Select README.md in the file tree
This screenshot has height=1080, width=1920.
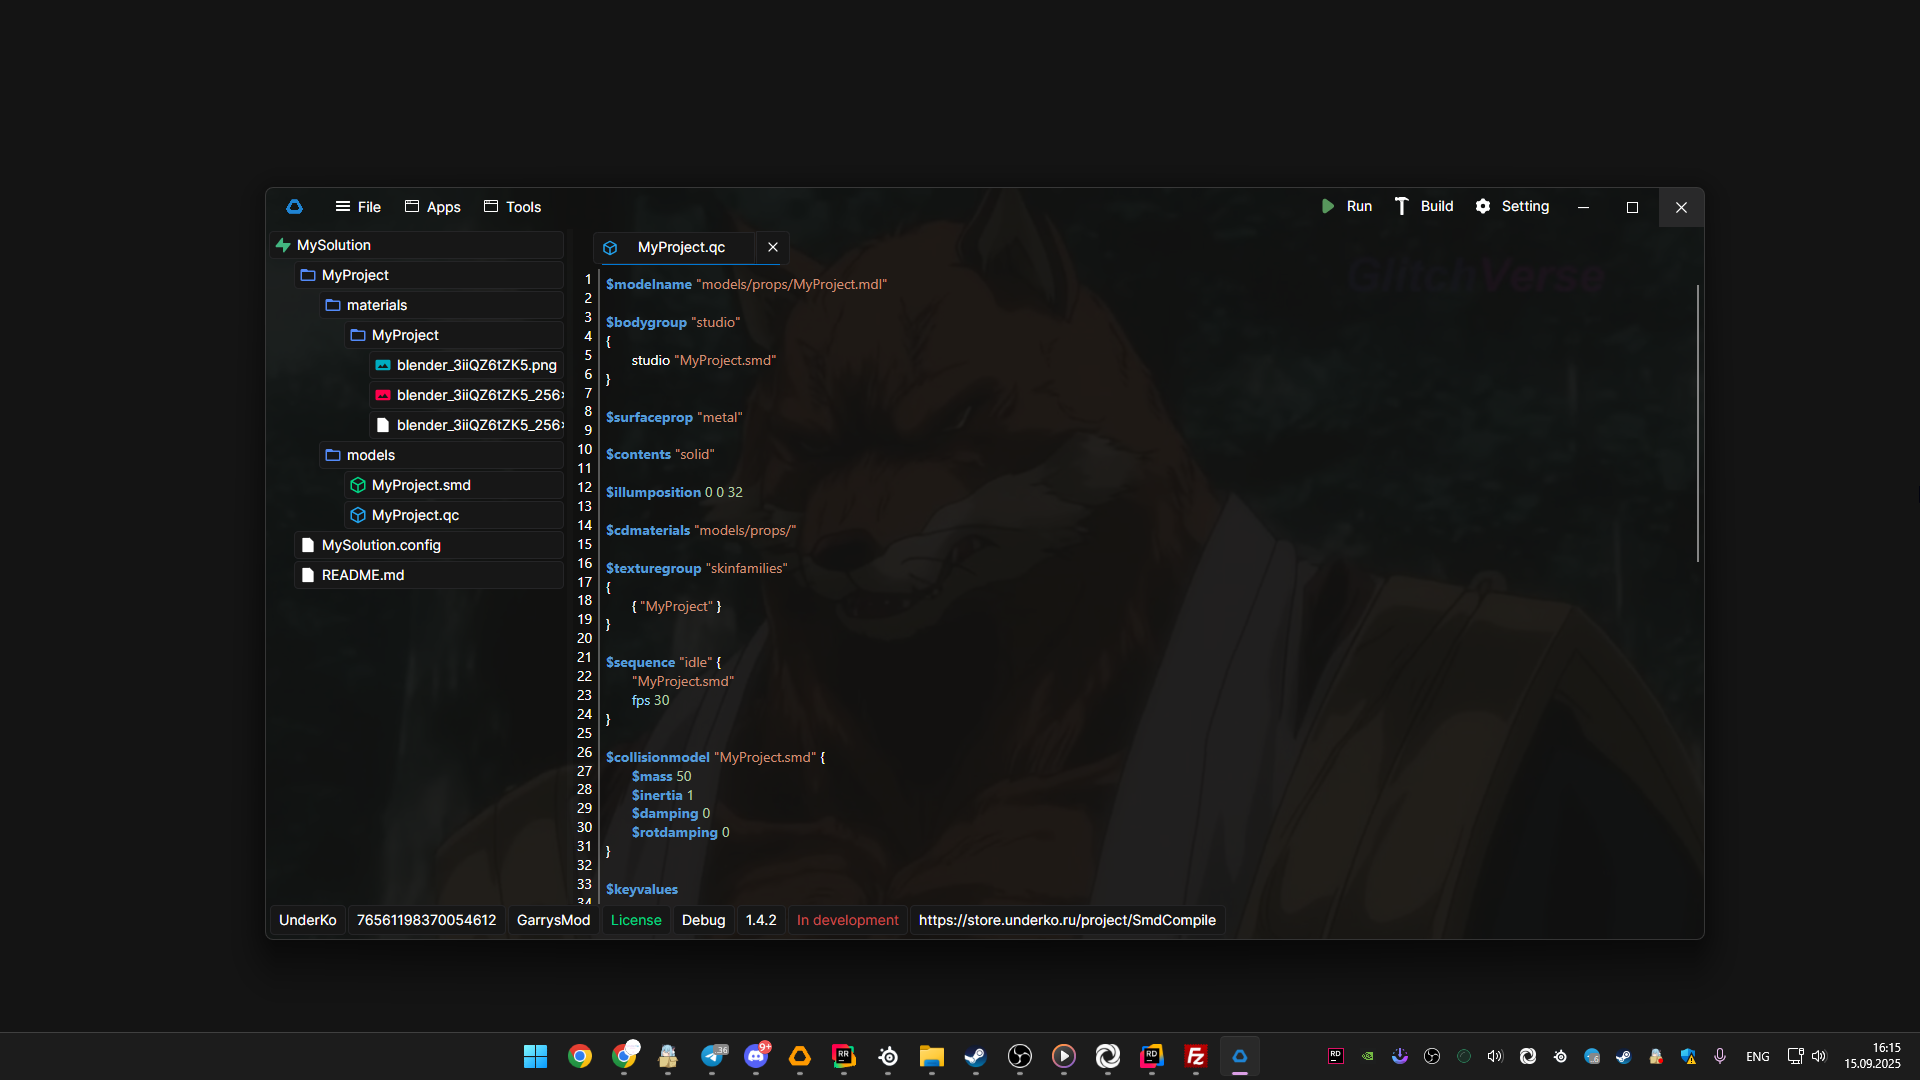tap(363, 575)
